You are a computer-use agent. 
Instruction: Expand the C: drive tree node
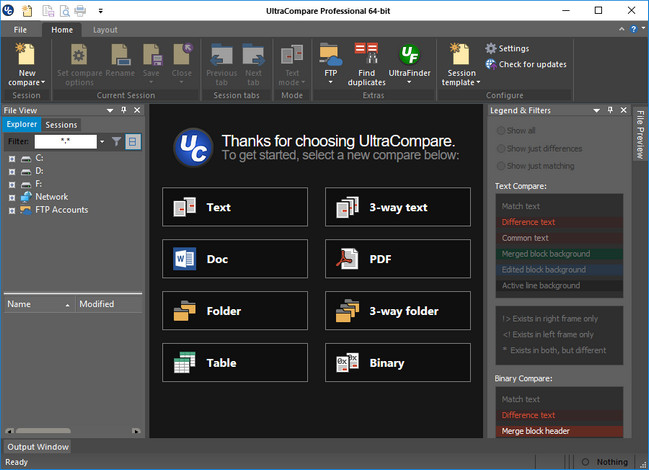pyautogui.click(x=11, y=158)
